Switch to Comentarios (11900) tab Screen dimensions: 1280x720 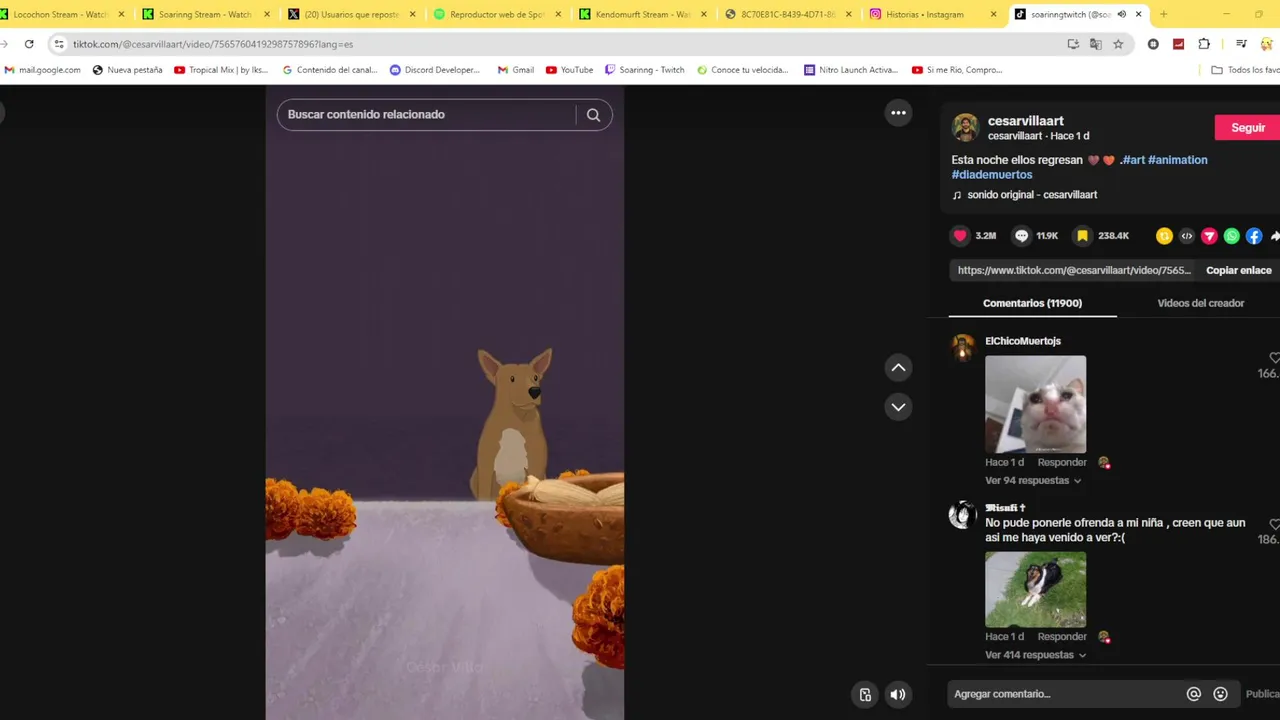coord(1032,303)
